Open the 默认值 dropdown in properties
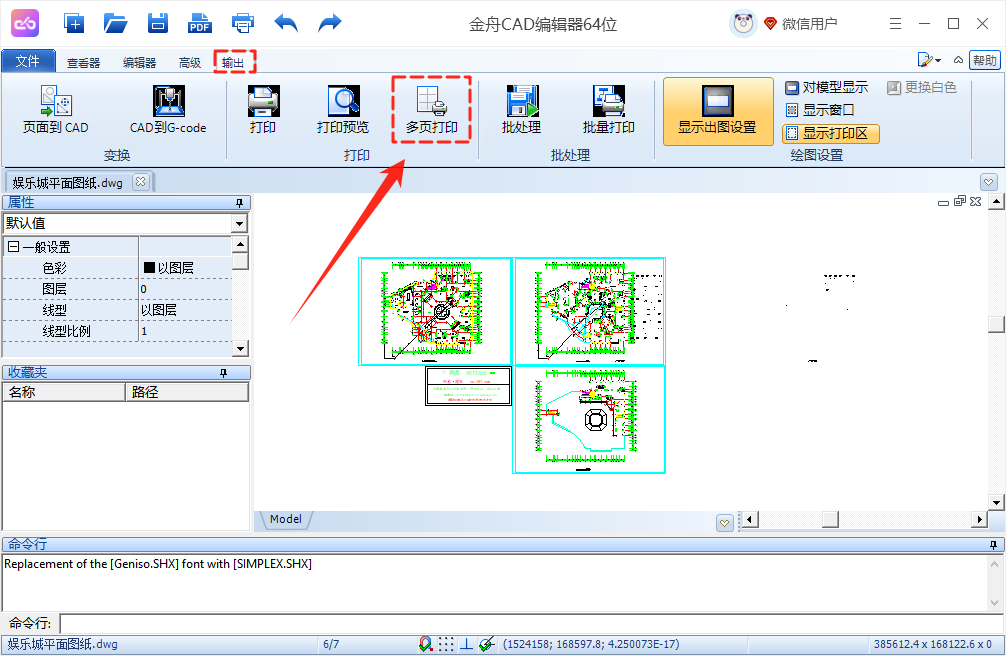Viewport: 1006px width, 656px height. 239,223
